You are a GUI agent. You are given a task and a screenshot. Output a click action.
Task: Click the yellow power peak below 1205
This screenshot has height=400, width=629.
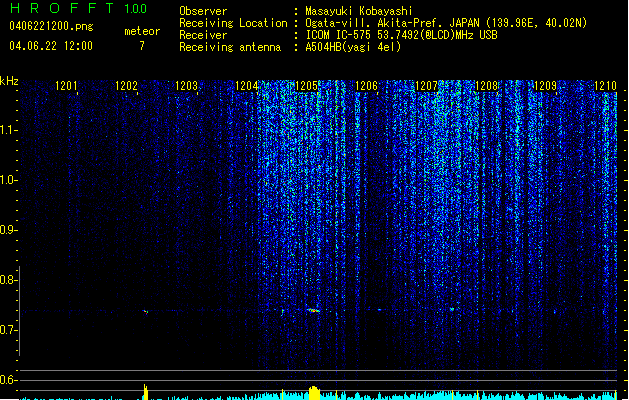(x=314, y=393)
